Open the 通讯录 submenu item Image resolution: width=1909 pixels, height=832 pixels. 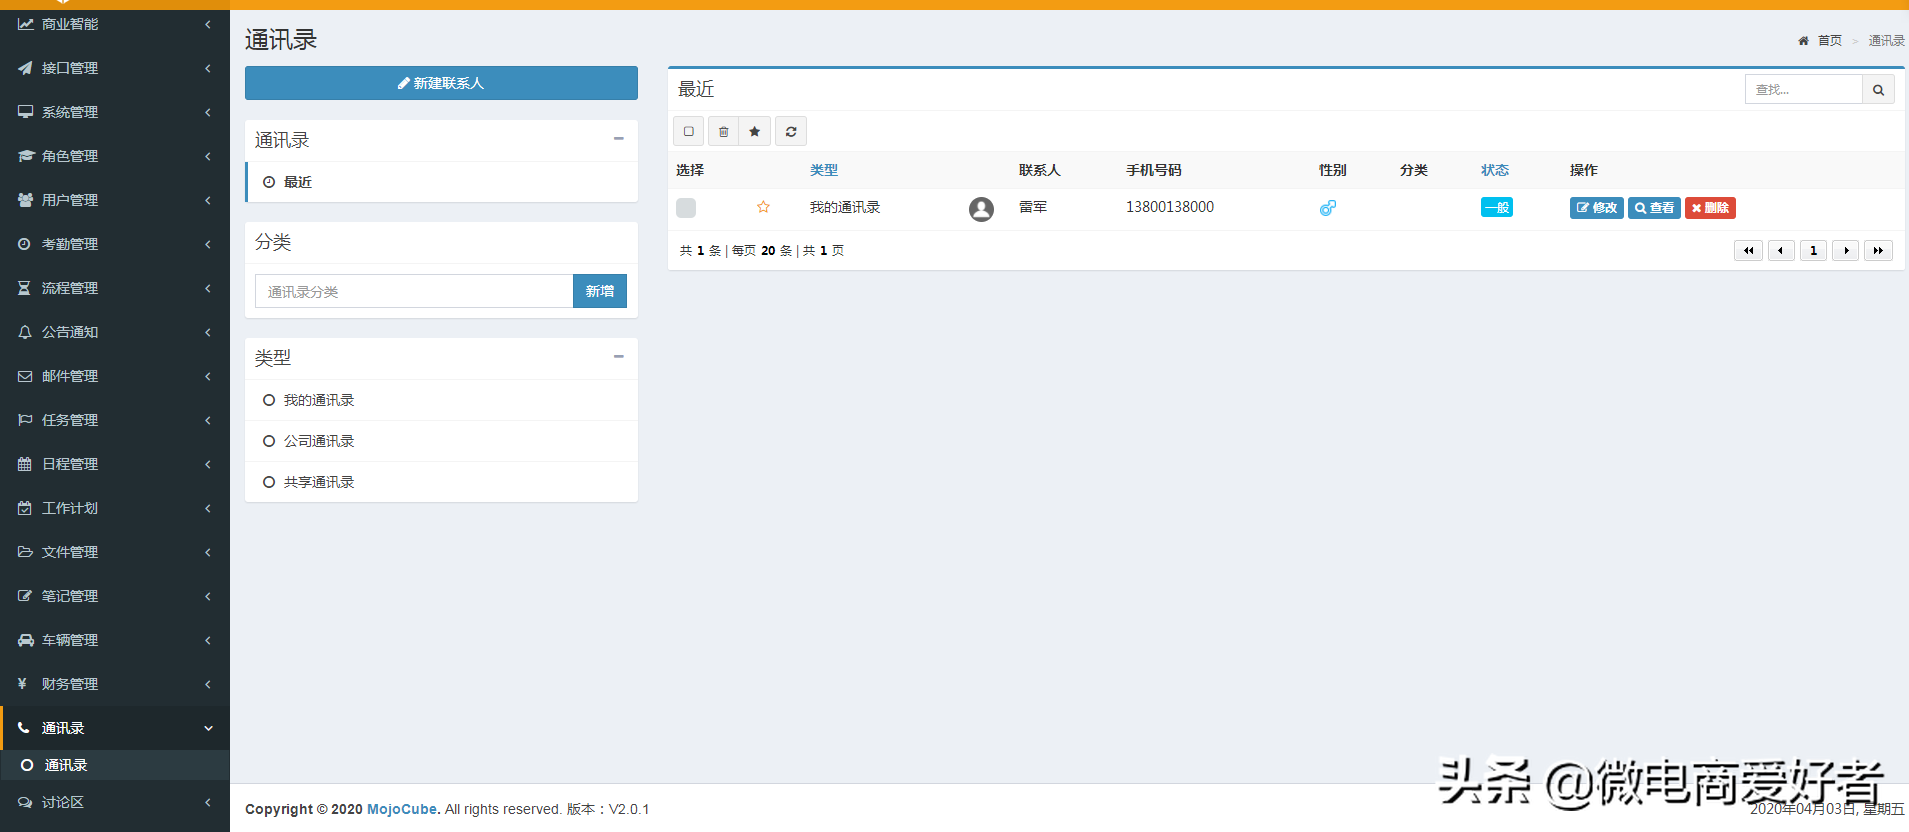(x=115, y=765)
